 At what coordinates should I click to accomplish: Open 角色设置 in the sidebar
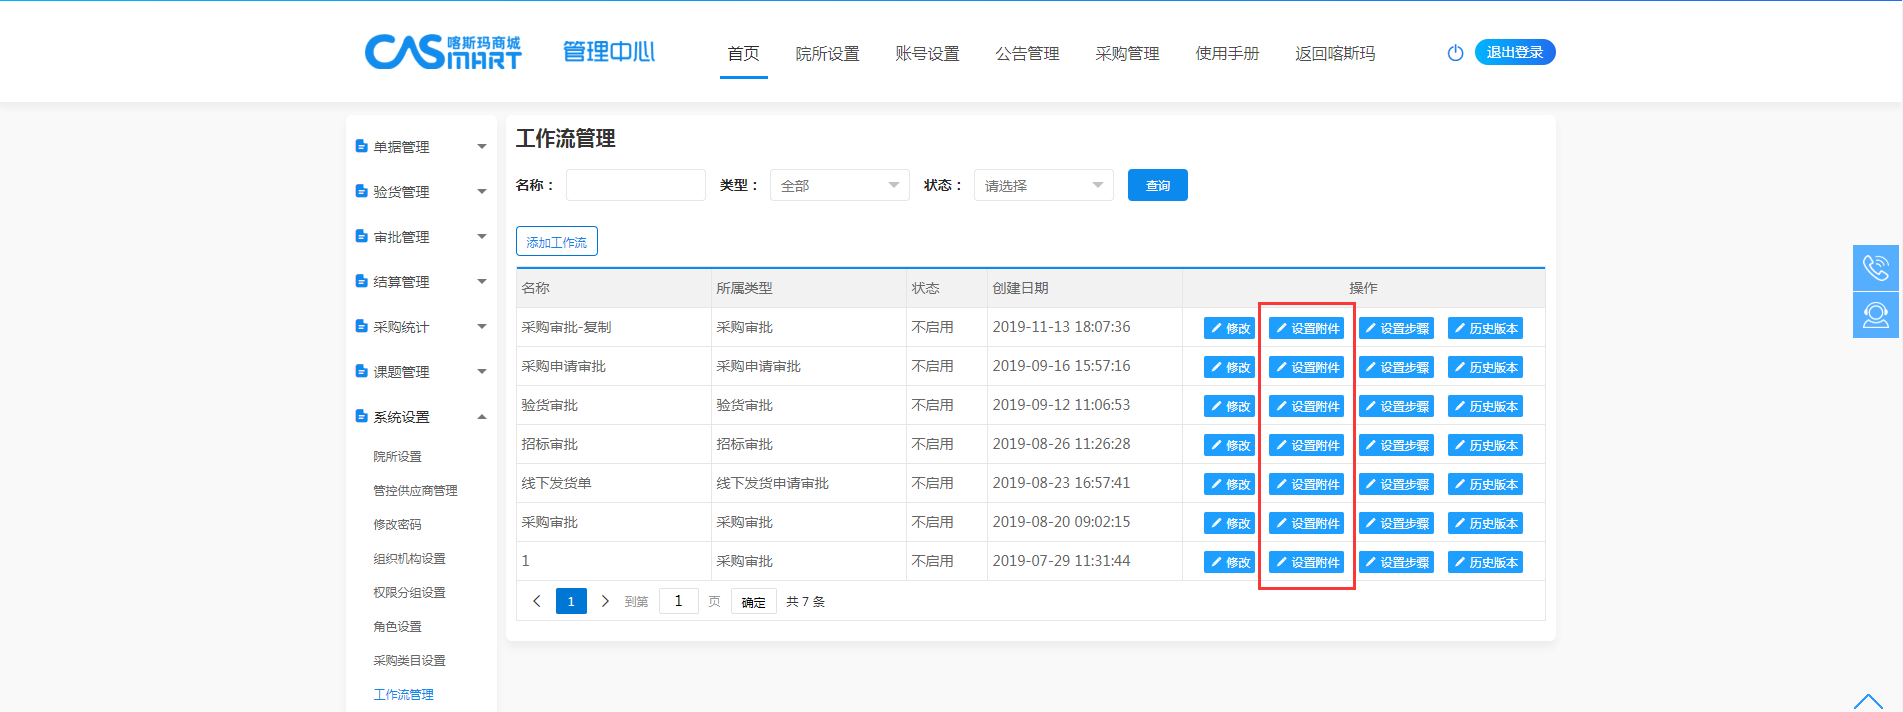tap(397, 626)
